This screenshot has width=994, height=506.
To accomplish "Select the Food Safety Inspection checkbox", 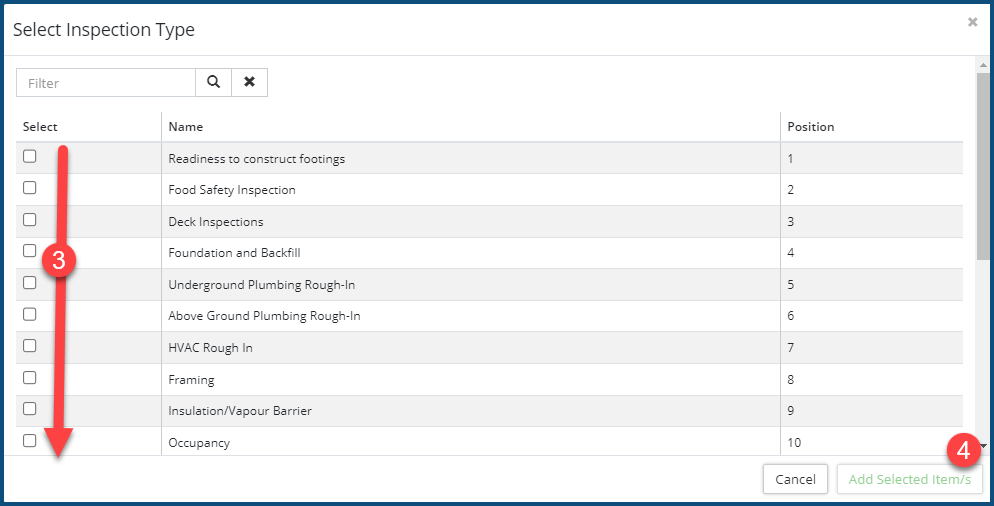I will (30, 188).
